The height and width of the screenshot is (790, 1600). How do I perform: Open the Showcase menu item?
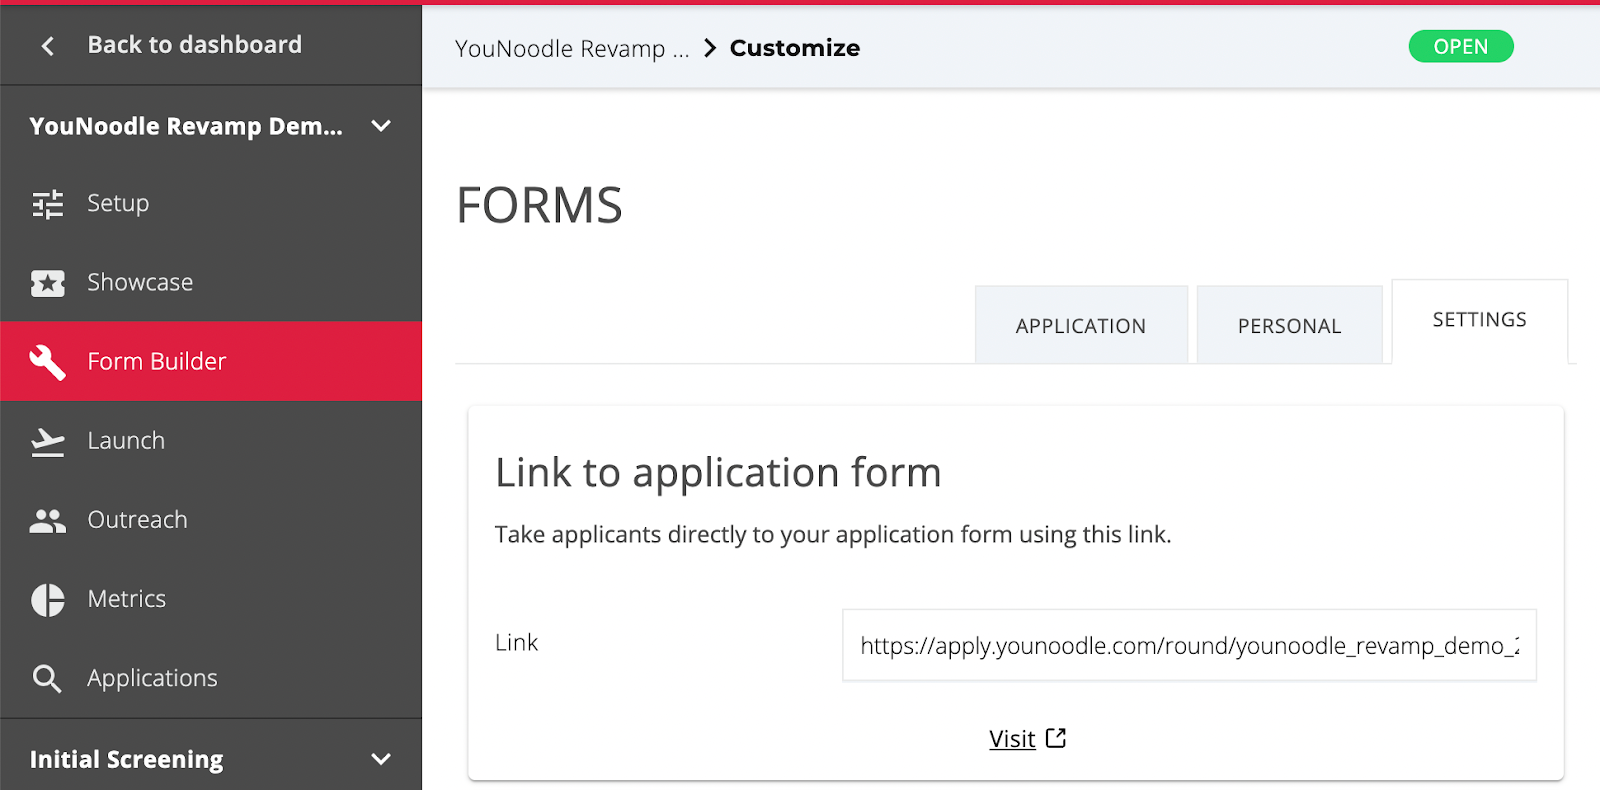211,282
